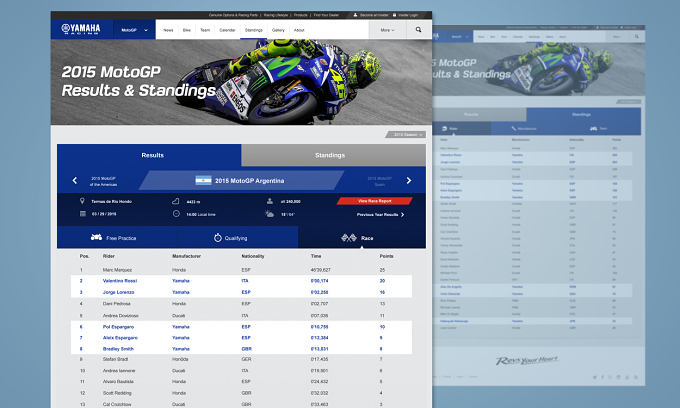Expand the MotoGP series dropdown
Image resolution: width=680 pixels, height=408 pixels.
[x=134, y=30]
